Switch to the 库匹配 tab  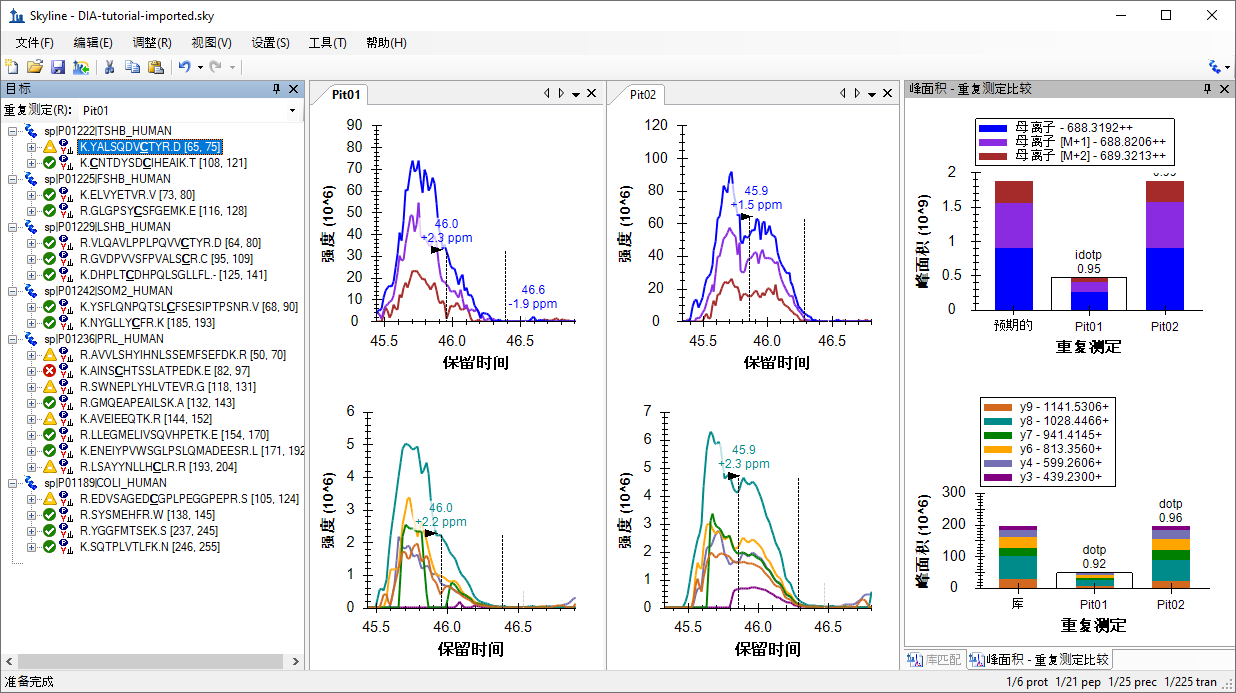(x=934, y=660)
